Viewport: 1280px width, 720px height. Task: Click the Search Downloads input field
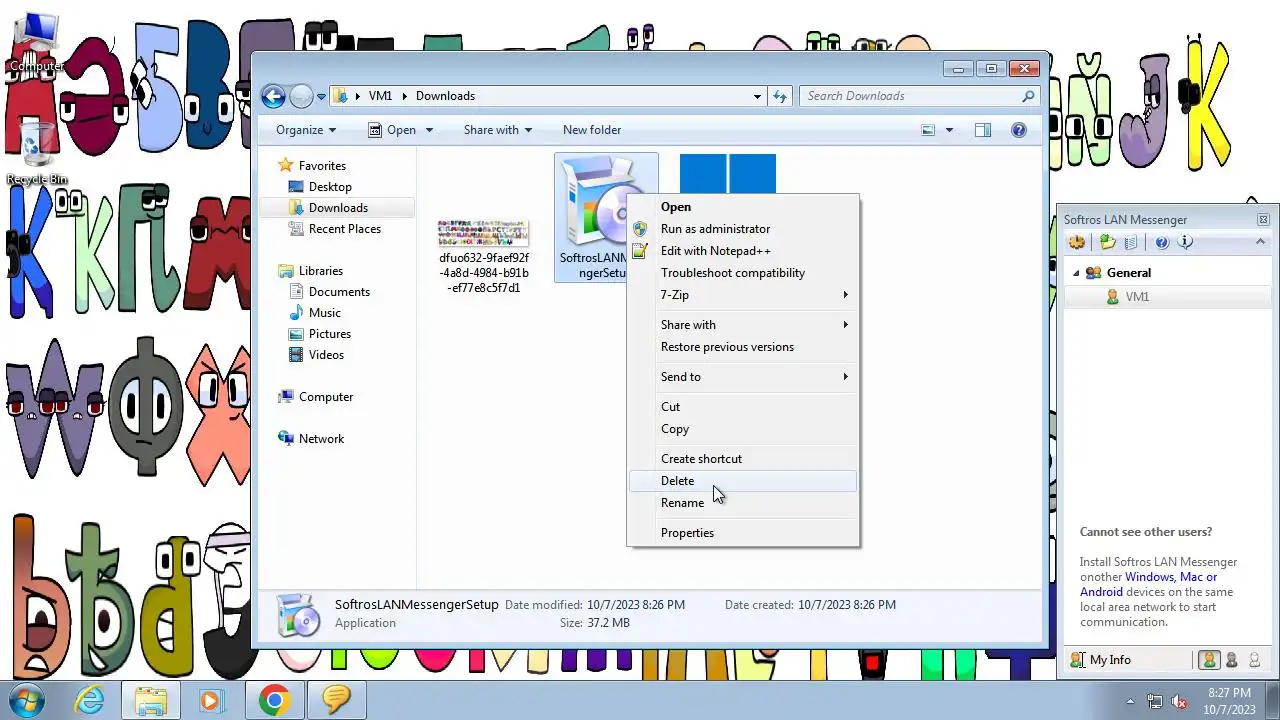pos(910,96)
